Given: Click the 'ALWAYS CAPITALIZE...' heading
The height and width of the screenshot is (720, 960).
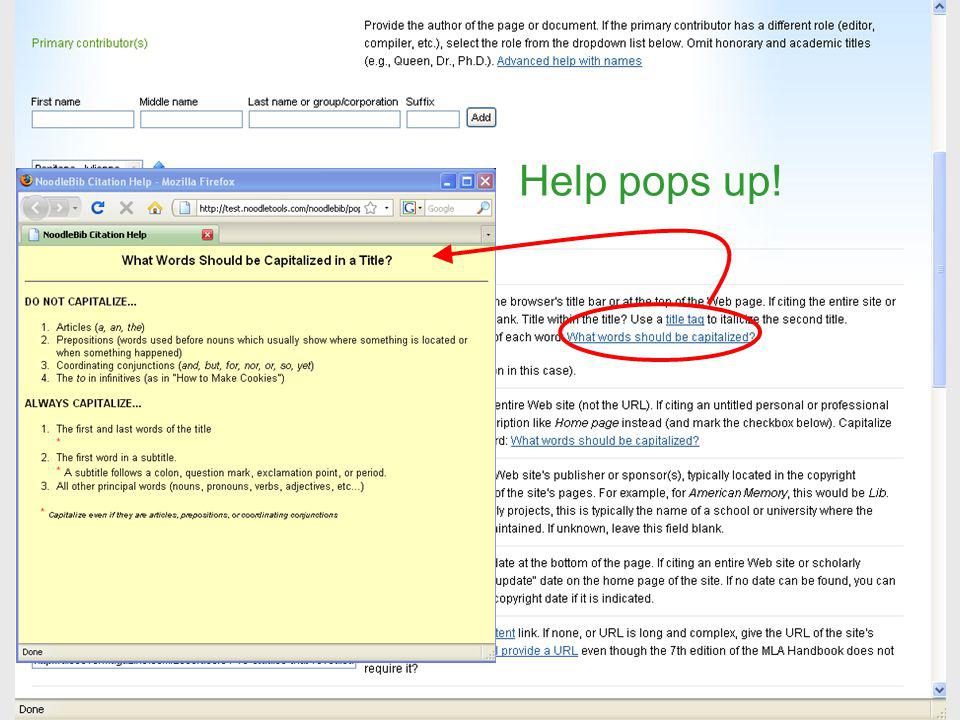Looking at the screenshot, I should [83, 403].
